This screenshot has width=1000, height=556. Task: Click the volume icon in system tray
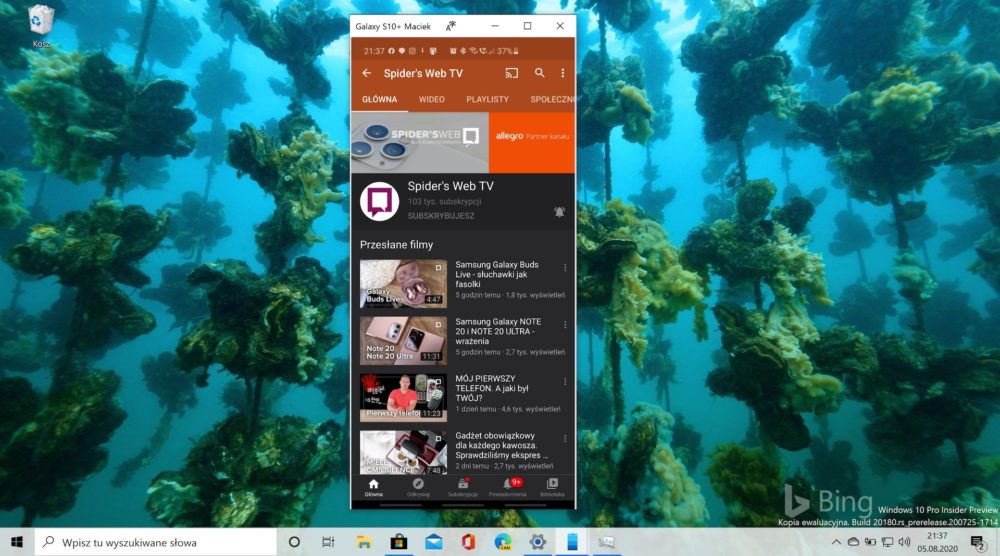coord(904,542)
